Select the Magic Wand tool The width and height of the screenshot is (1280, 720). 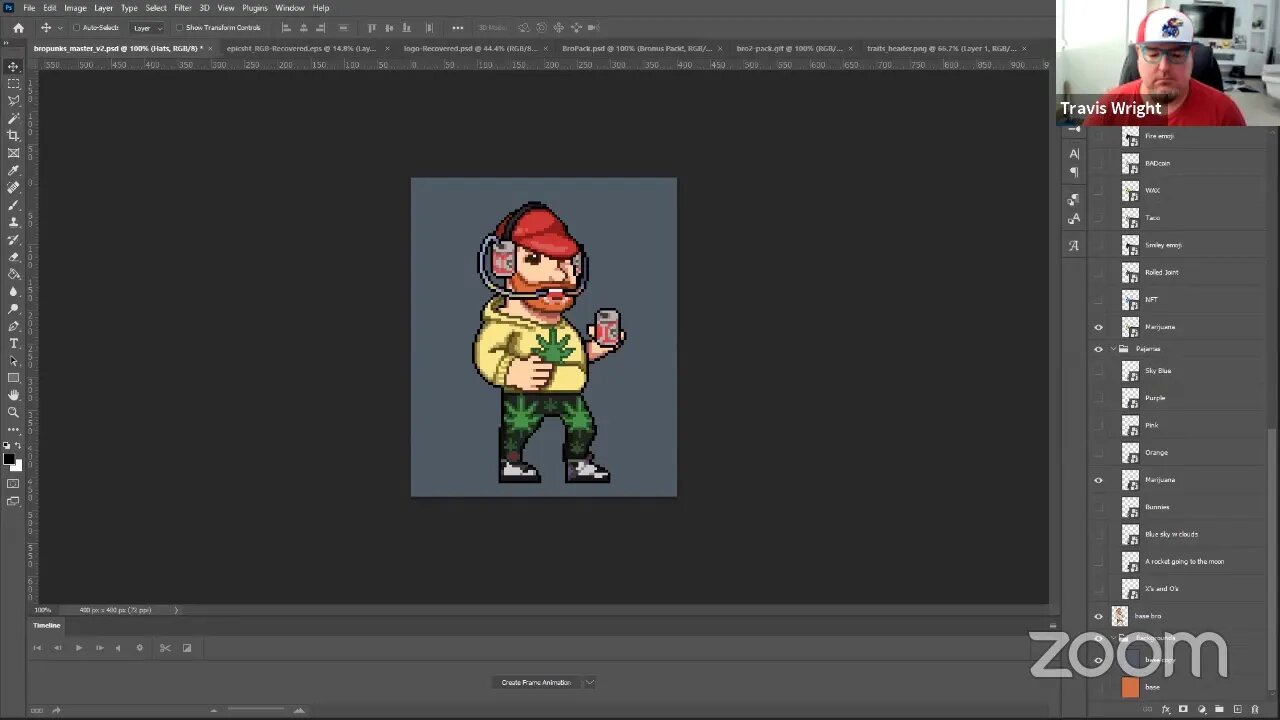click(x=13, y=118)
